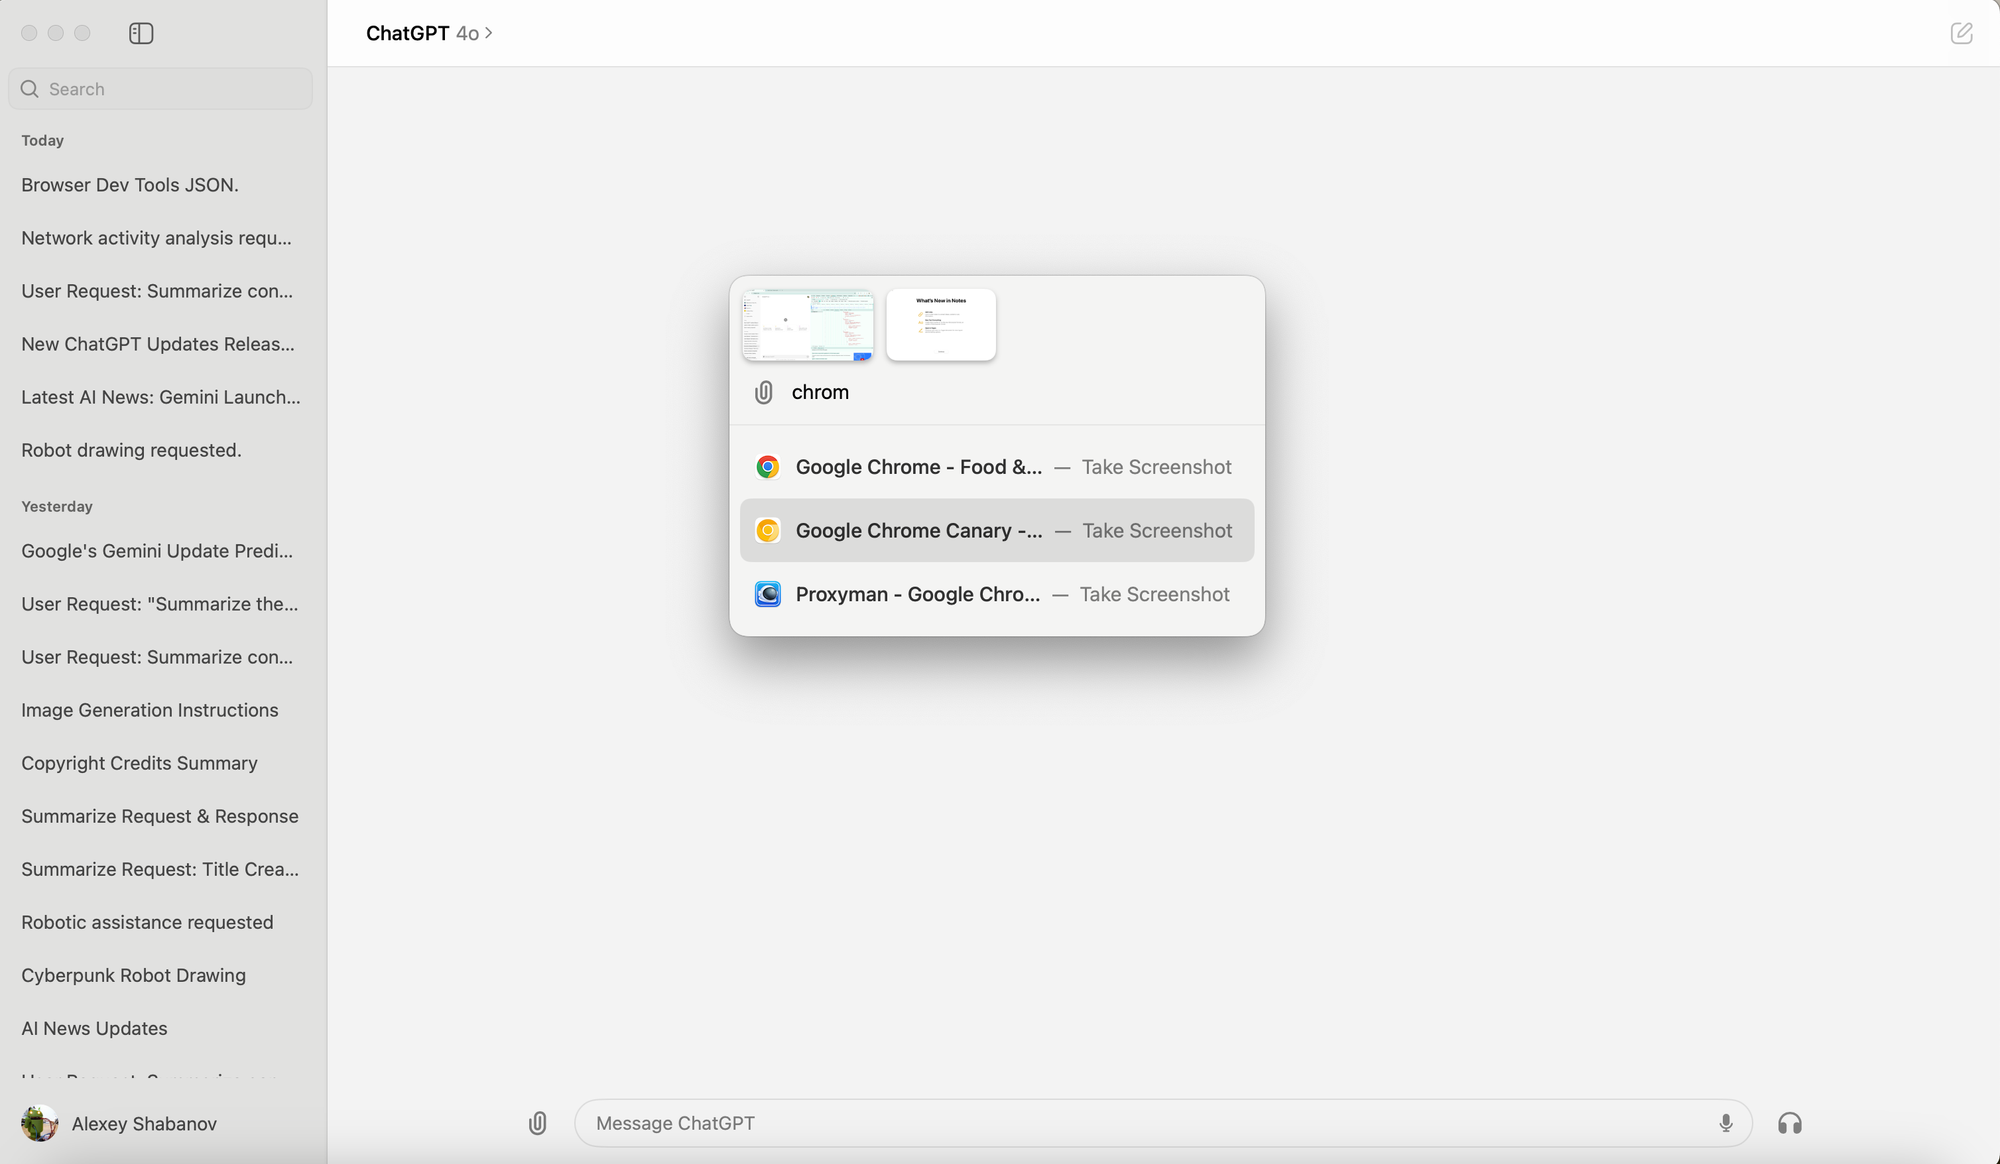Click the Proxyman app icon

767,594
